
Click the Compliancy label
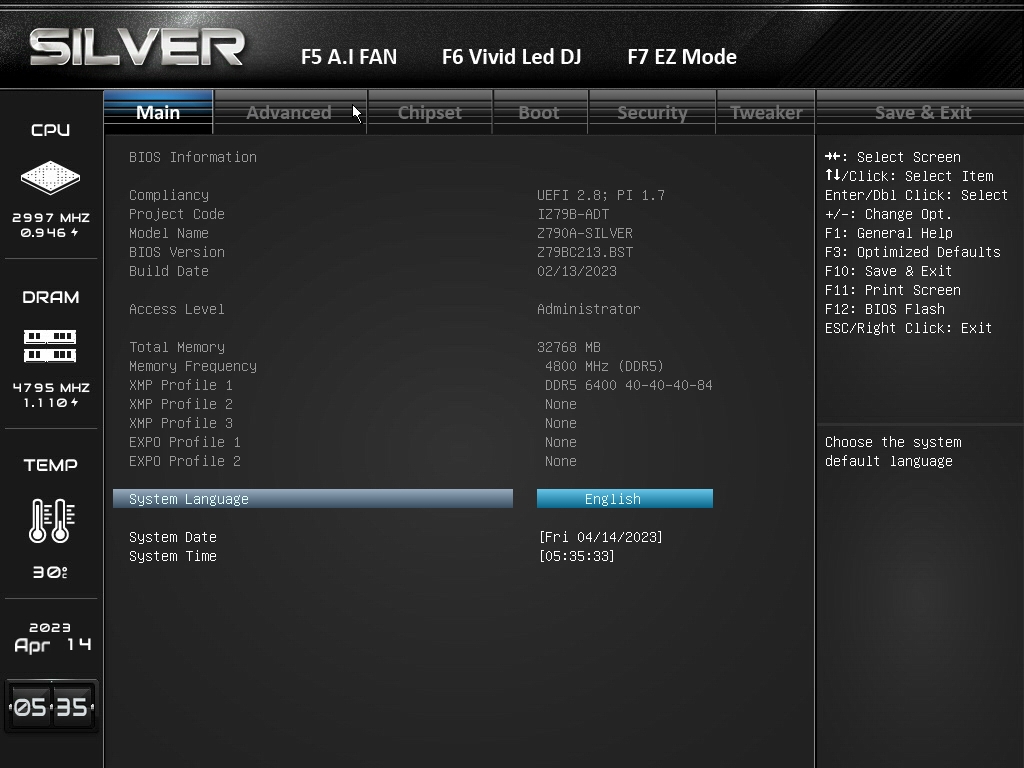[x=169, y=195]
